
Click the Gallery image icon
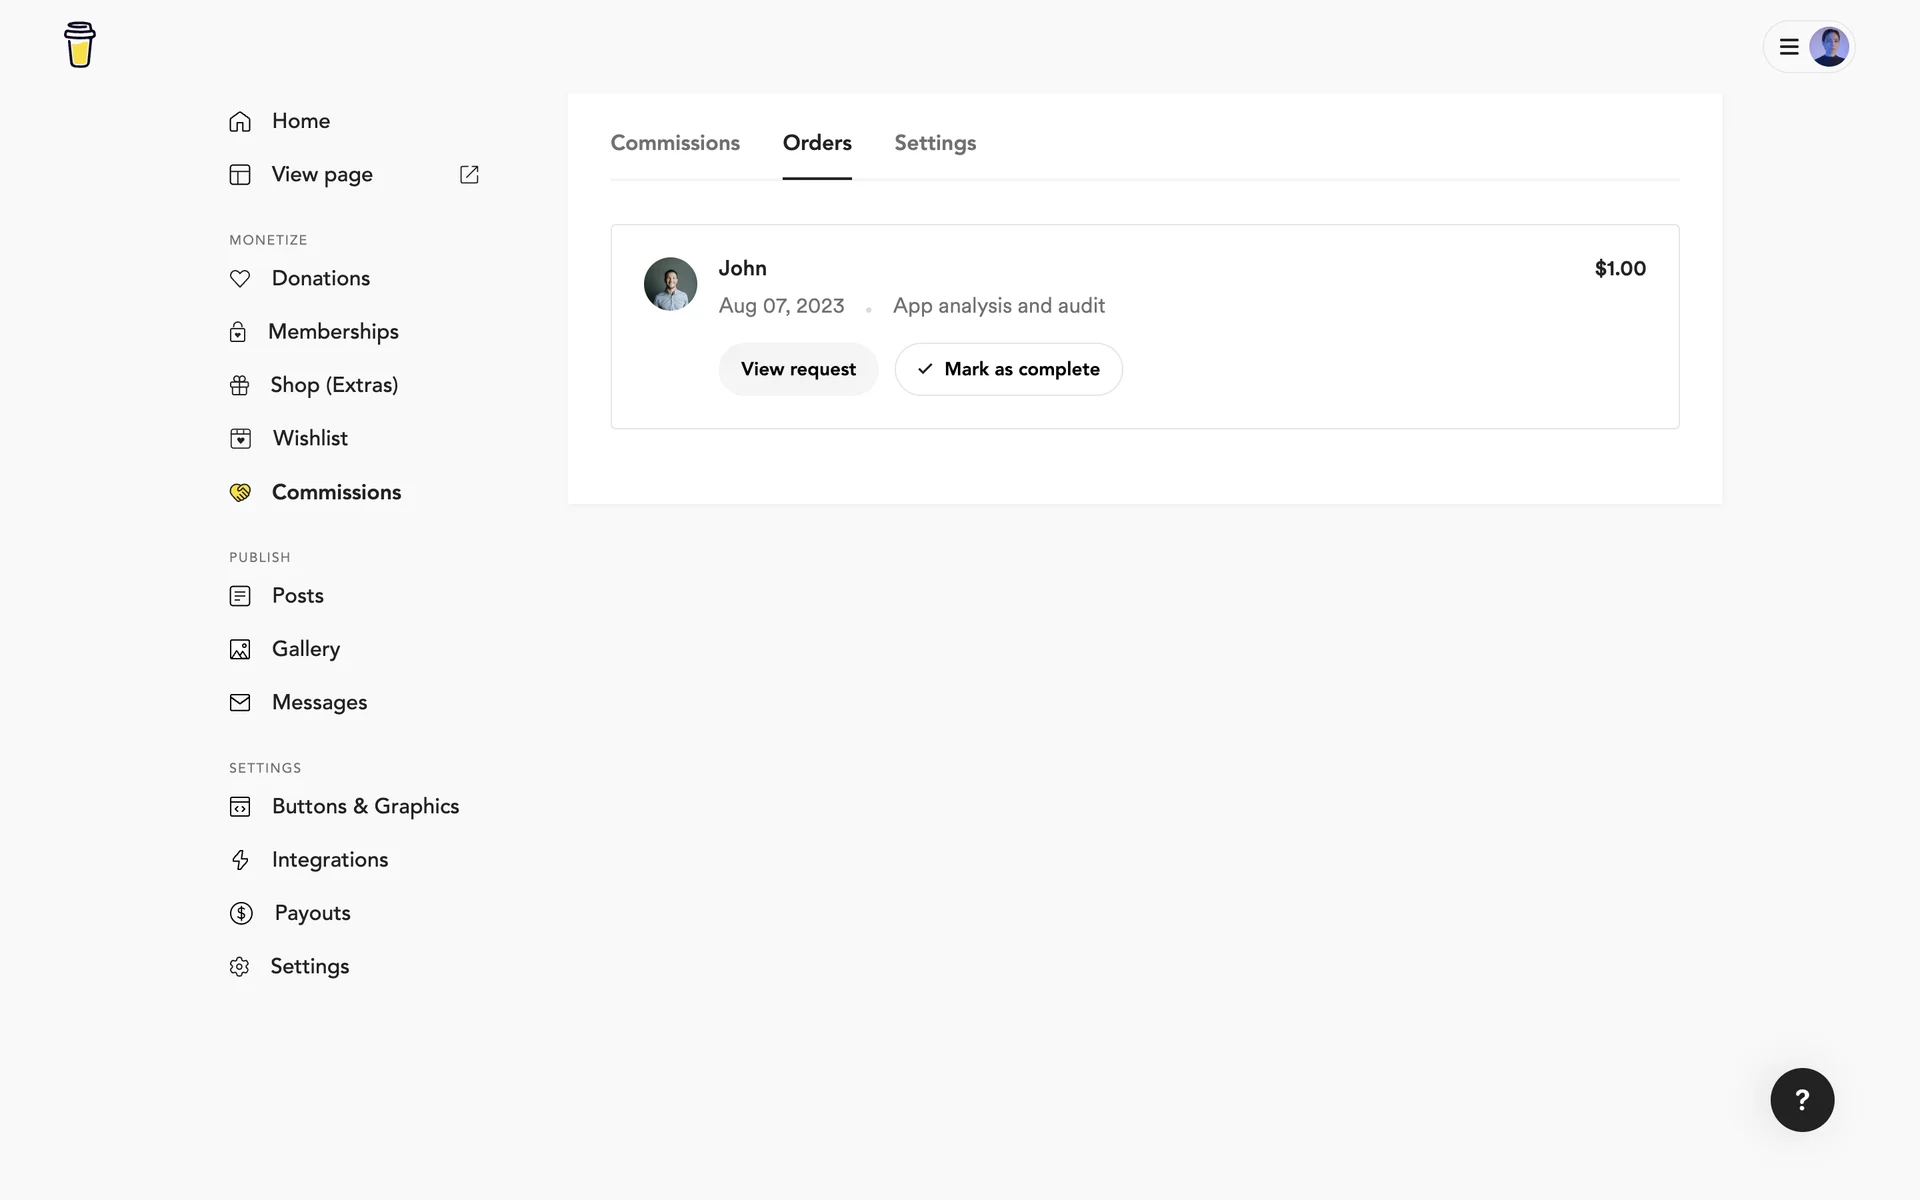coord(240,650)
